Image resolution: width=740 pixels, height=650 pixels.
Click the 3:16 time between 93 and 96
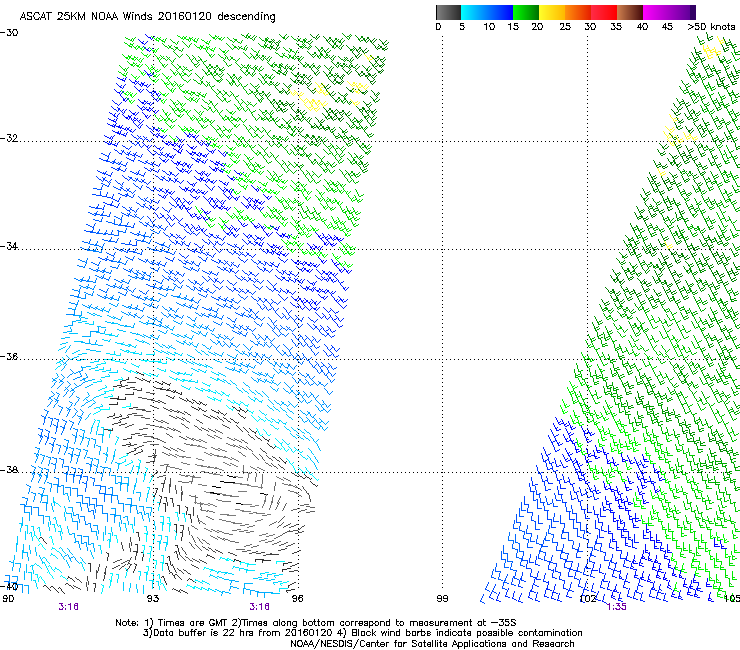click(x=260, y=607)
